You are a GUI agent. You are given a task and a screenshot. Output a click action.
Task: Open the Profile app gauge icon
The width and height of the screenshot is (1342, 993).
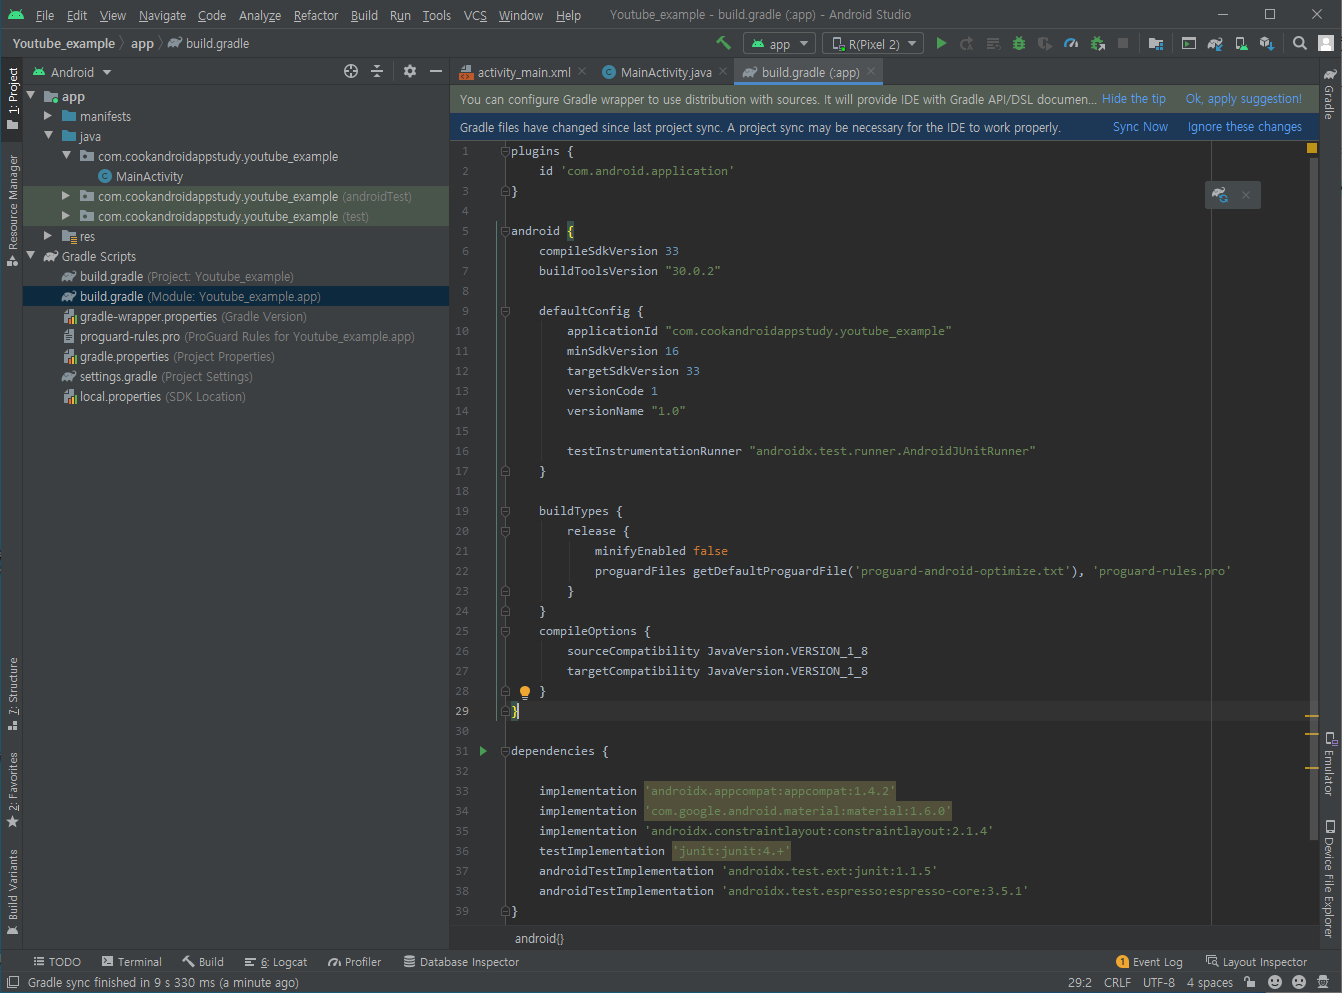point(1071,43)
